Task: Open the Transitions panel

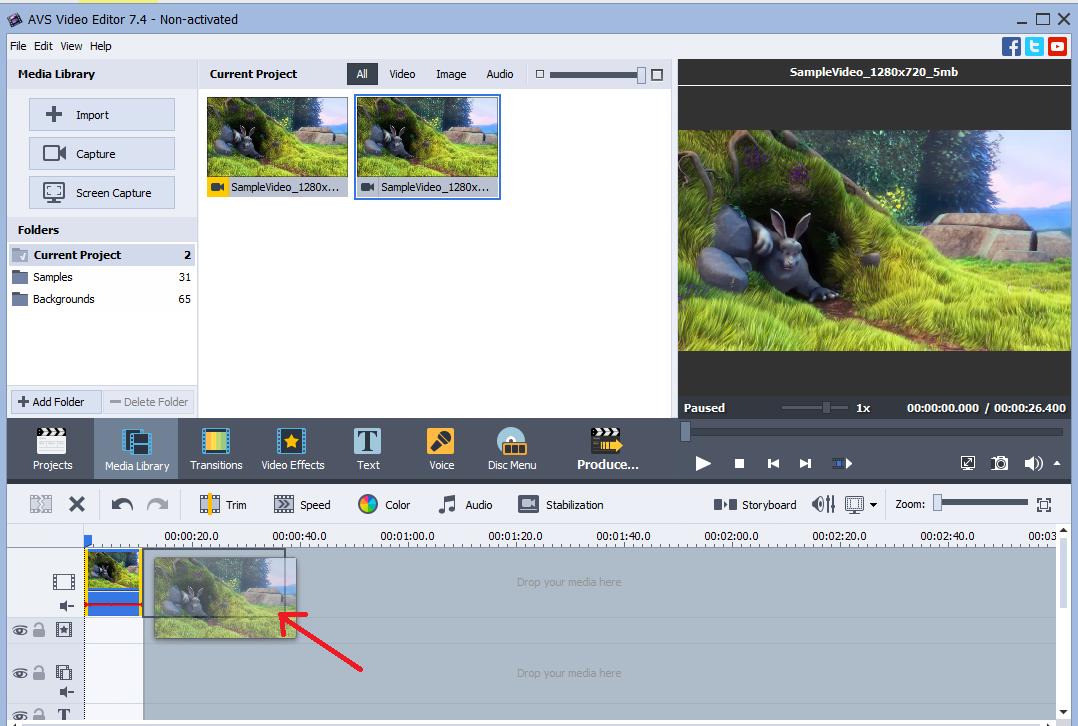Action: pos(216,449)
